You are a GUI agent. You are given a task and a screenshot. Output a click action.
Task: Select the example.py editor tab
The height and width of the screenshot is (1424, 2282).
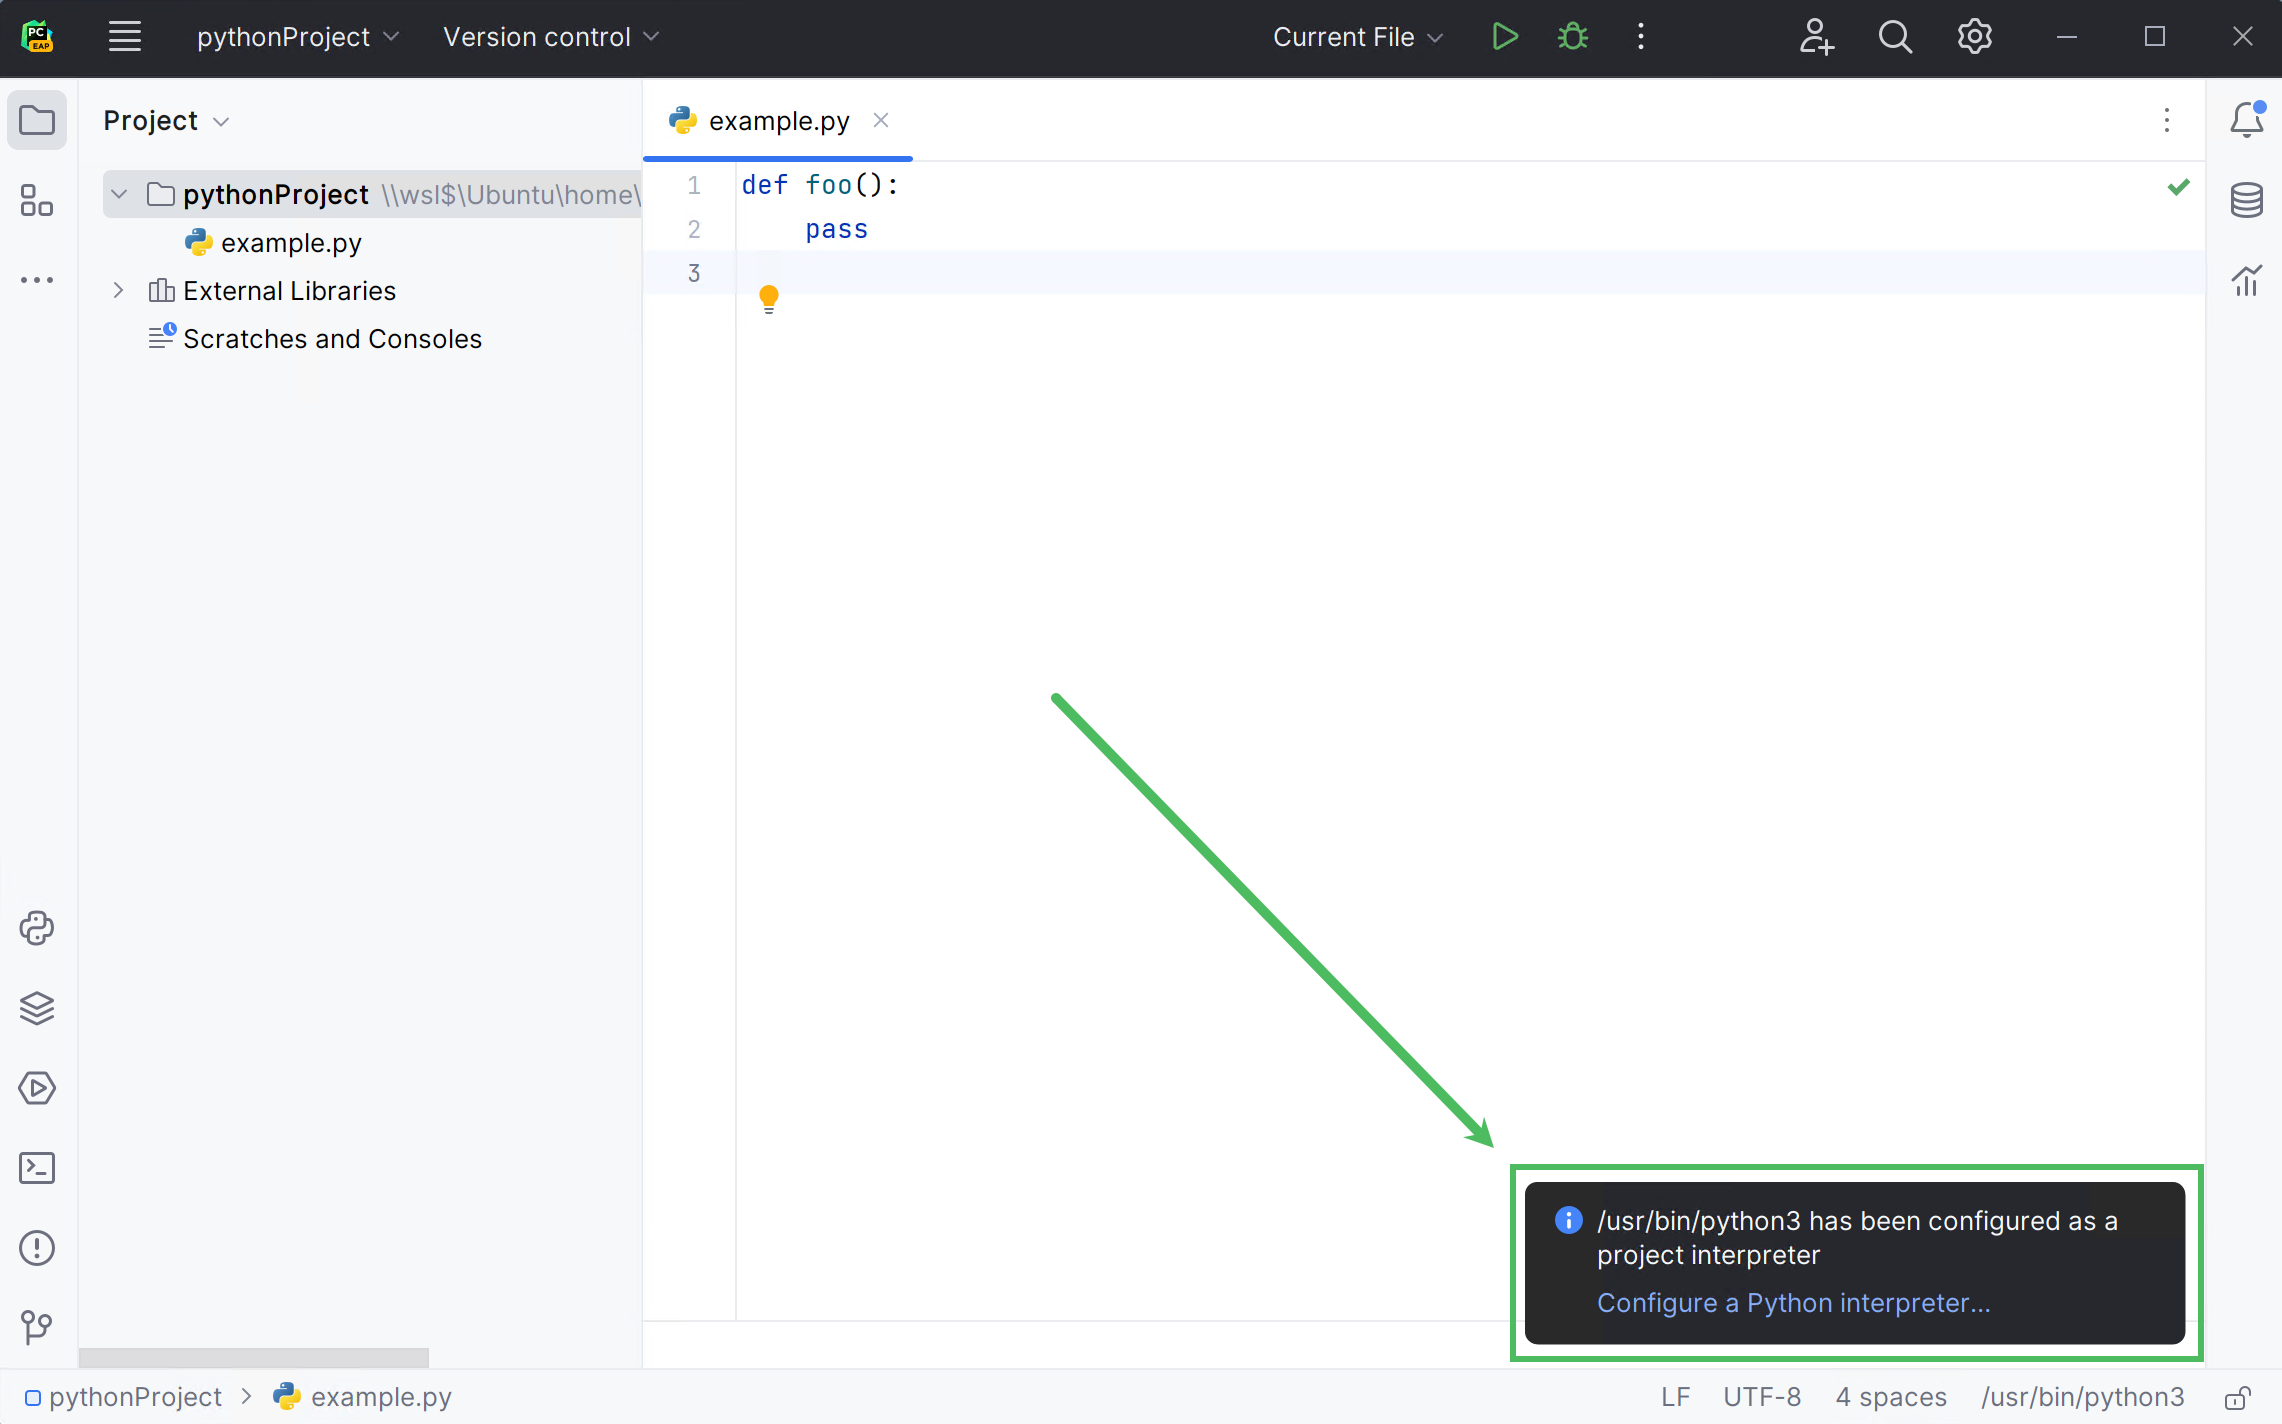(x=779, y=120)
